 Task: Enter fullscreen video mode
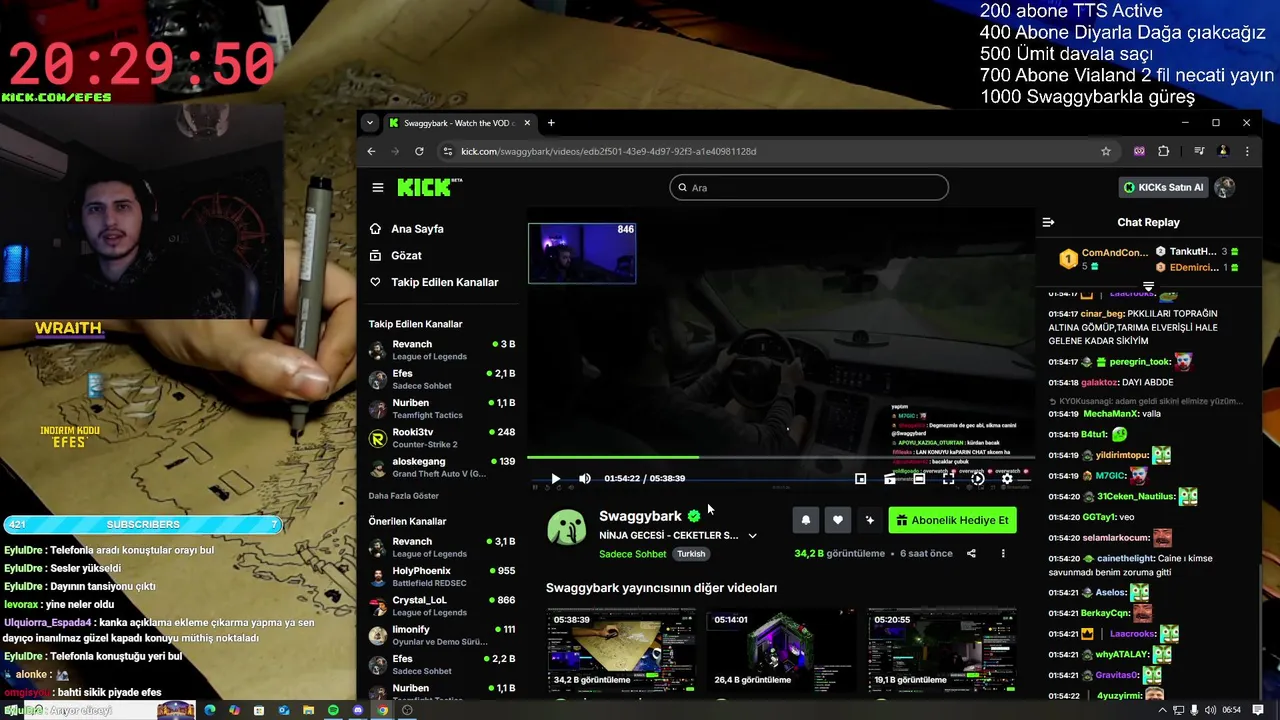(948, 479)
